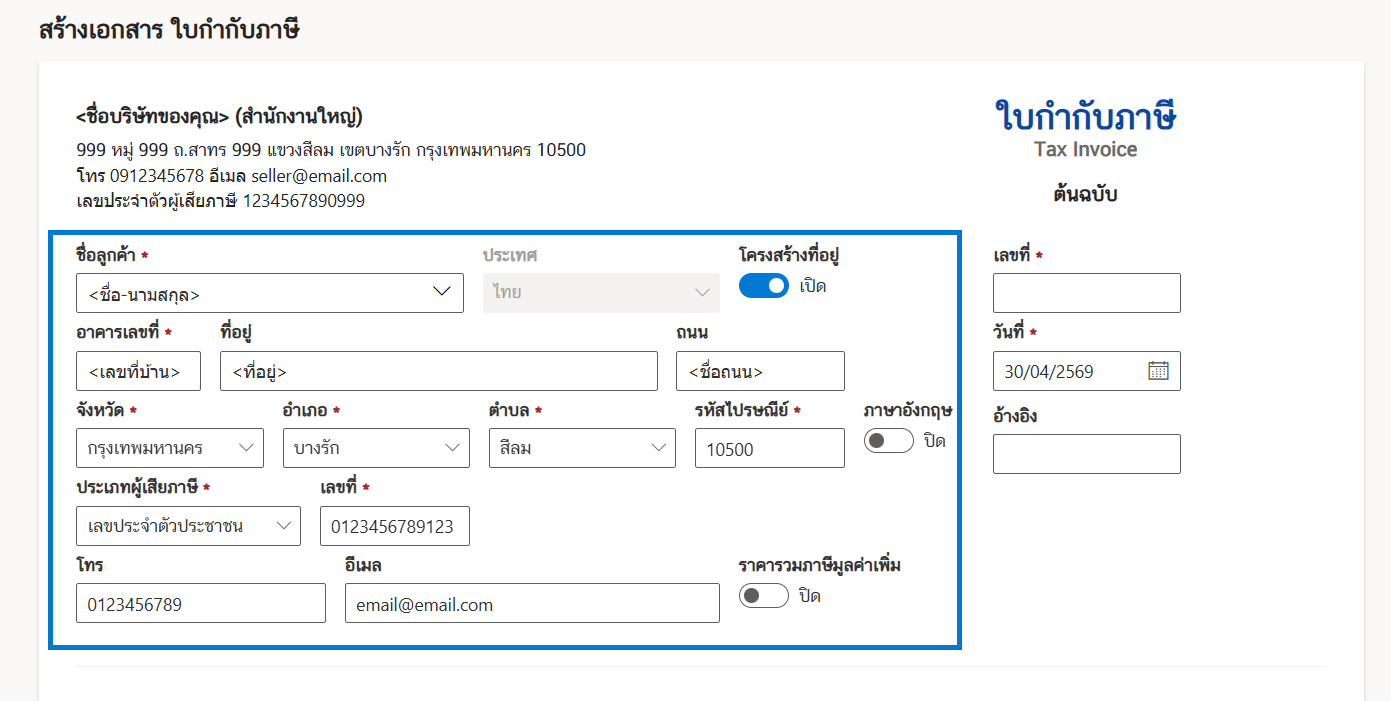The width and height of the screenshot is (1391, 701).
Task: Turn on ราคารวมภาษีมูลค่าเพิ่ม toggle
Action: point(764,596)
